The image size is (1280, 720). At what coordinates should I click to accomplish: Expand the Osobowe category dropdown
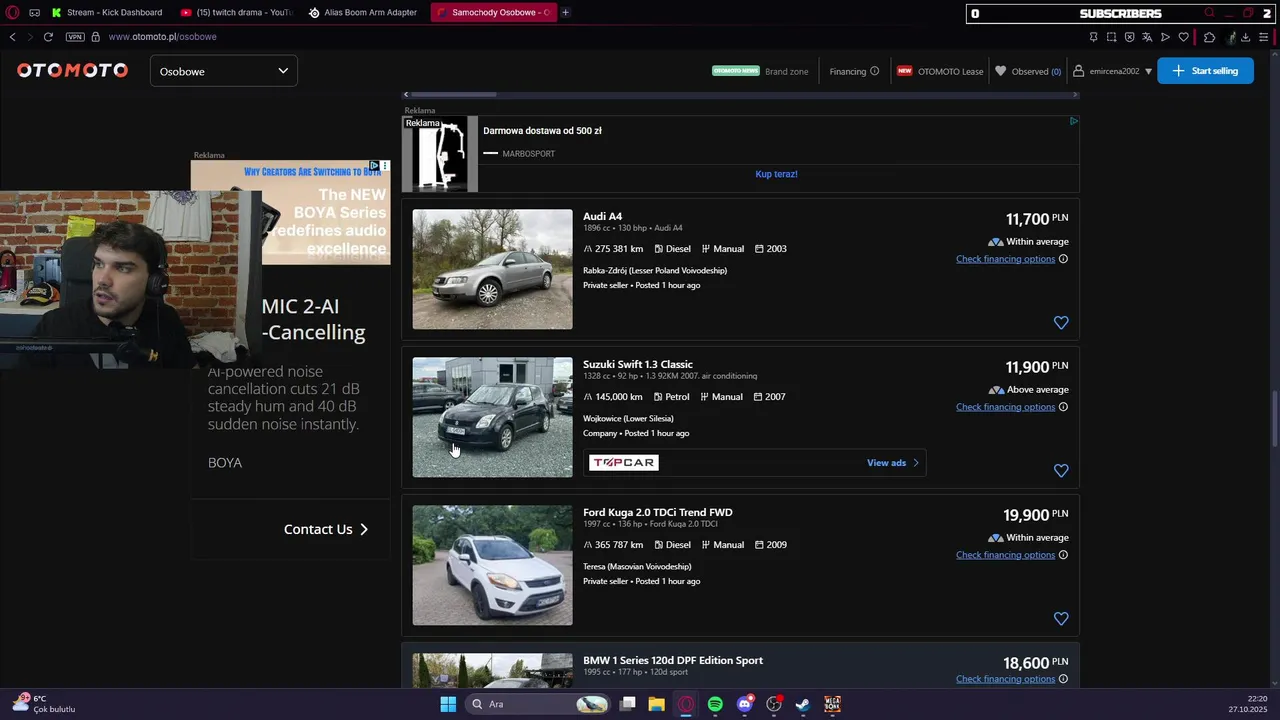pyautogui.click(x=223, y=71)
